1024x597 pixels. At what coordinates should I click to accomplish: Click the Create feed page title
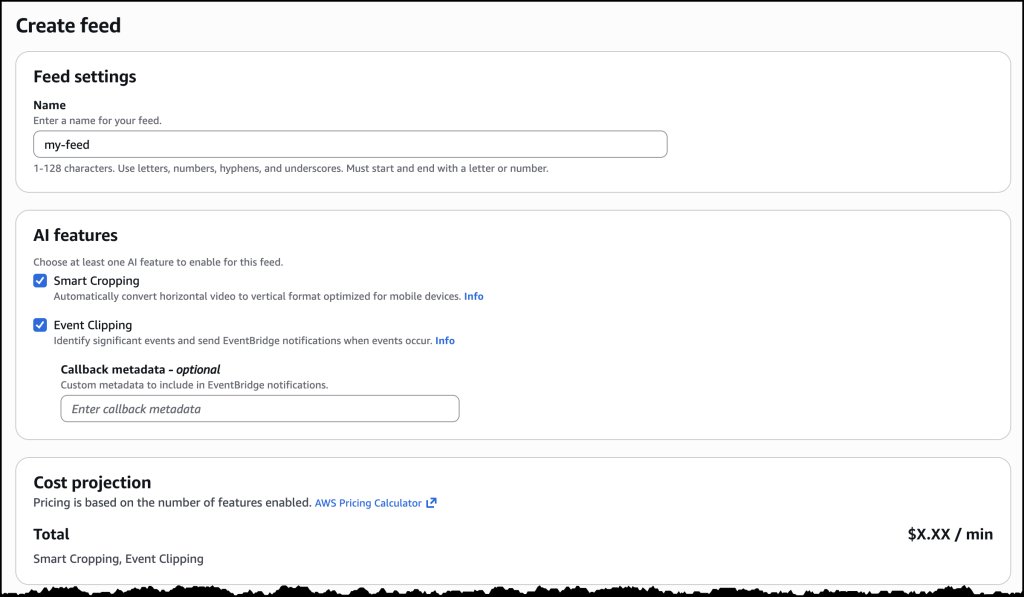[x=67, y=25]
